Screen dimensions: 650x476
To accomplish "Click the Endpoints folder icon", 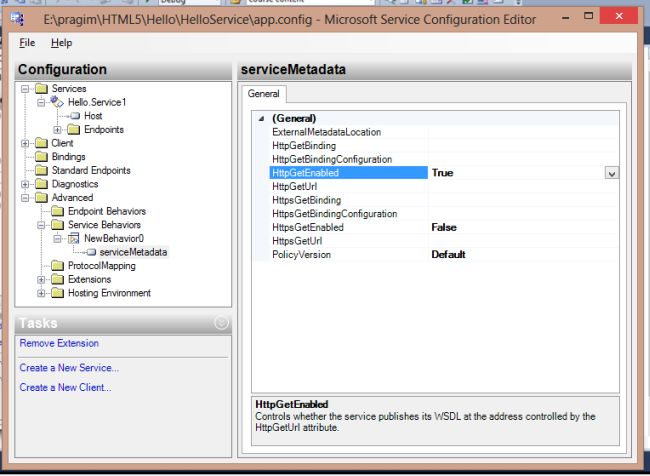I will pyautogui.click(x=73, y=129).
